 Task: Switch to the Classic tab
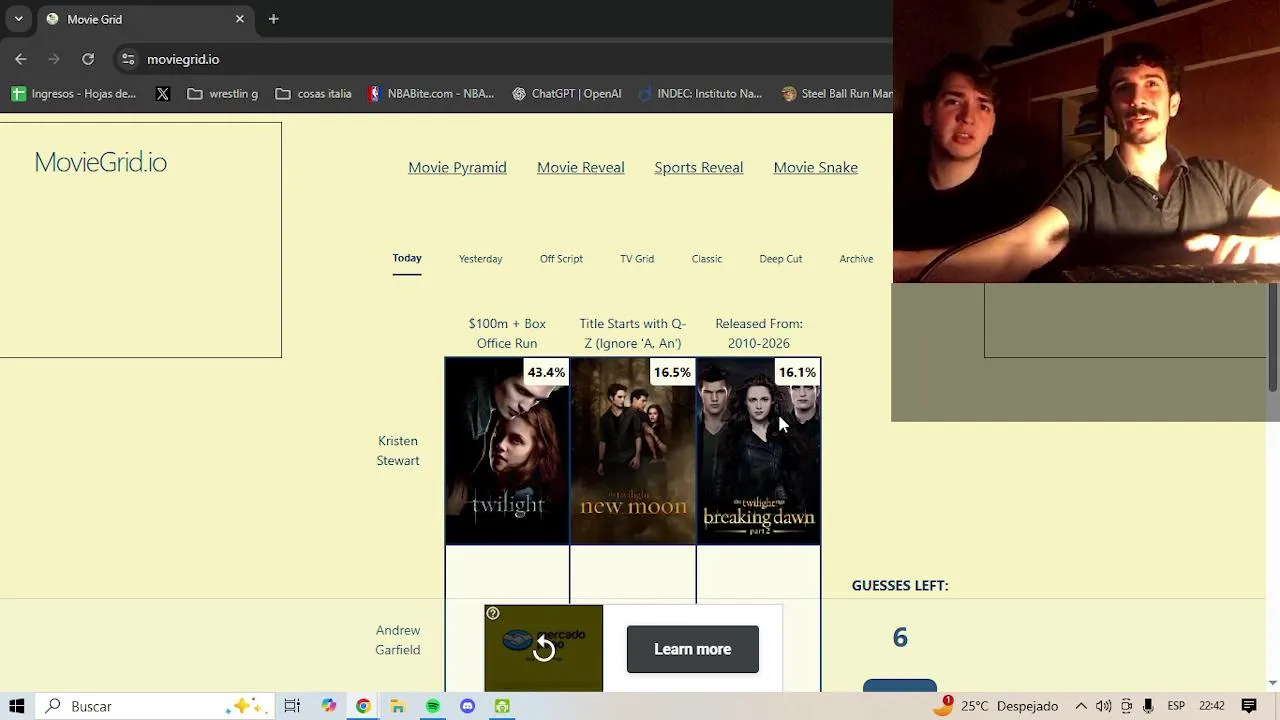706,259
